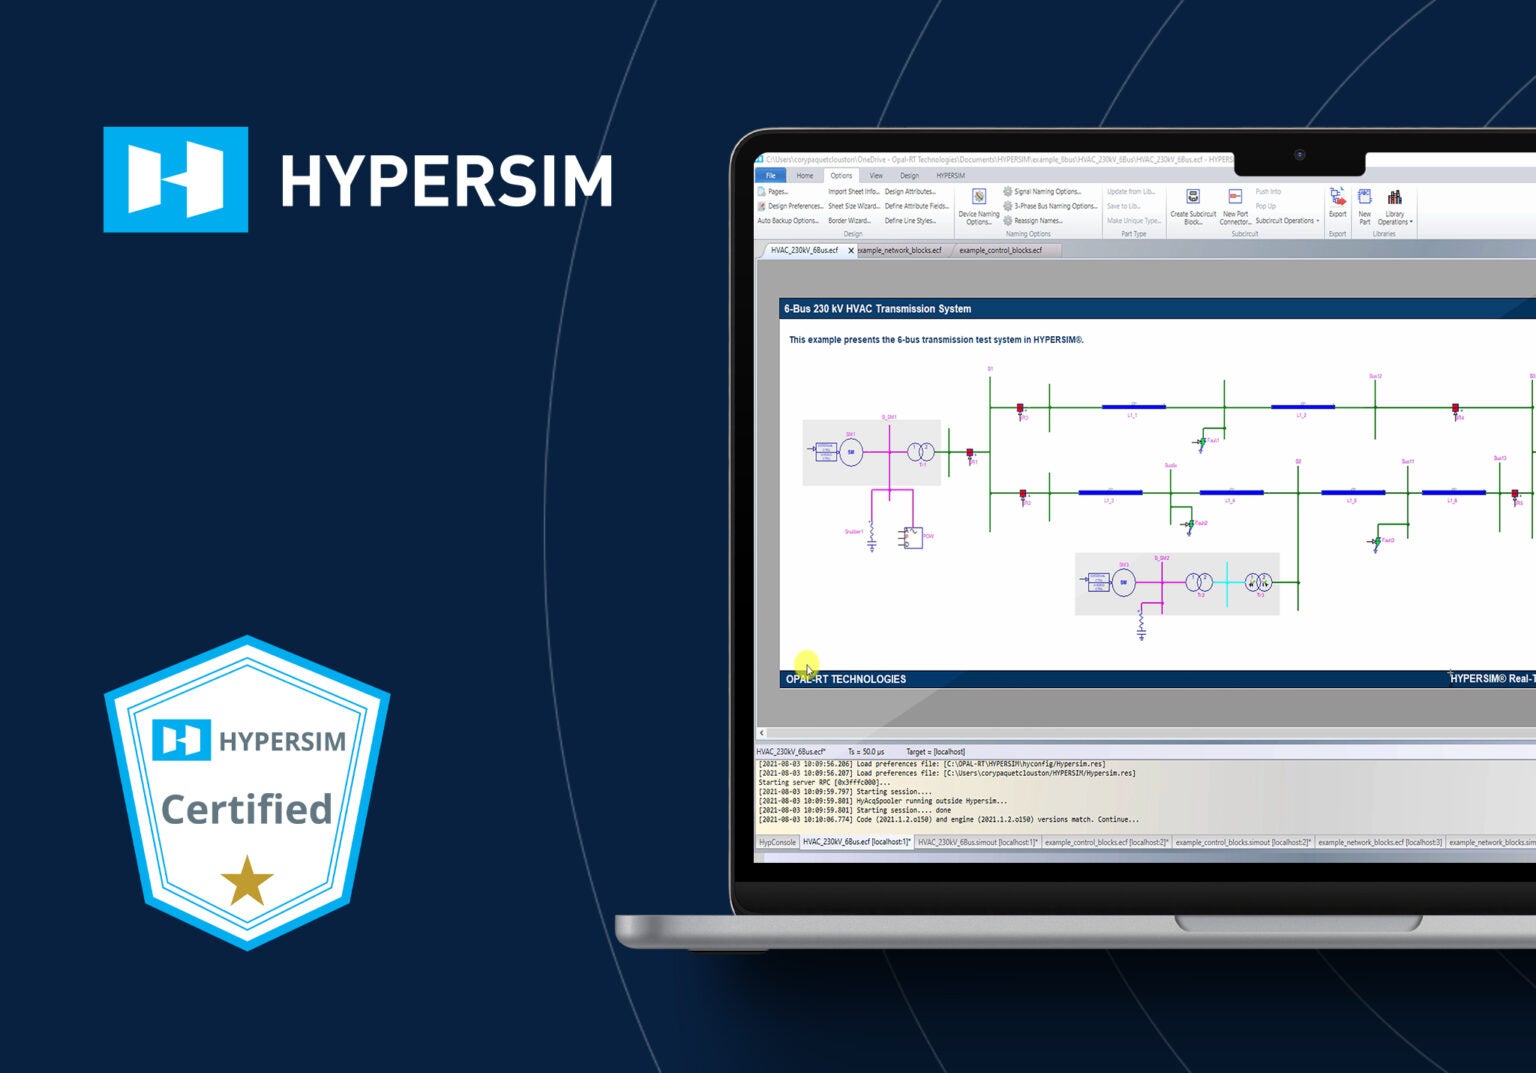Open Define Line Styles settings
This screenshot has height=1073, width=1536.
click(x=910, y=222)
